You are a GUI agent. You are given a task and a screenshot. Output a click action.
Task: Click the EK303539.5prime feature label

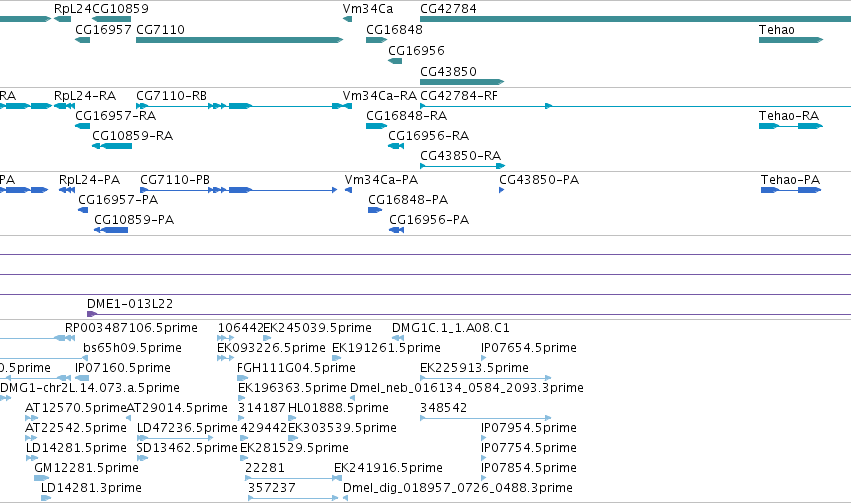(342, 428)
